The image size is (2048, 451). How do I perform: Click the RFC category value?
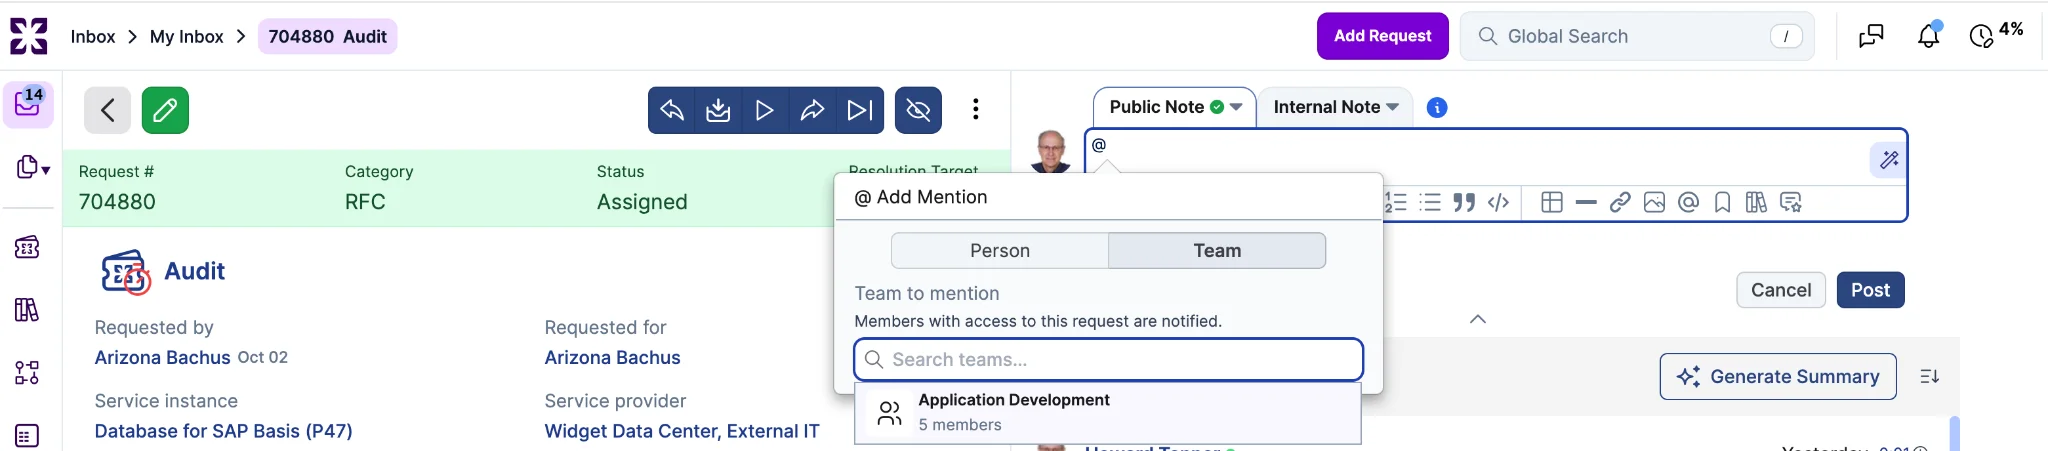[x=365, y=202]
